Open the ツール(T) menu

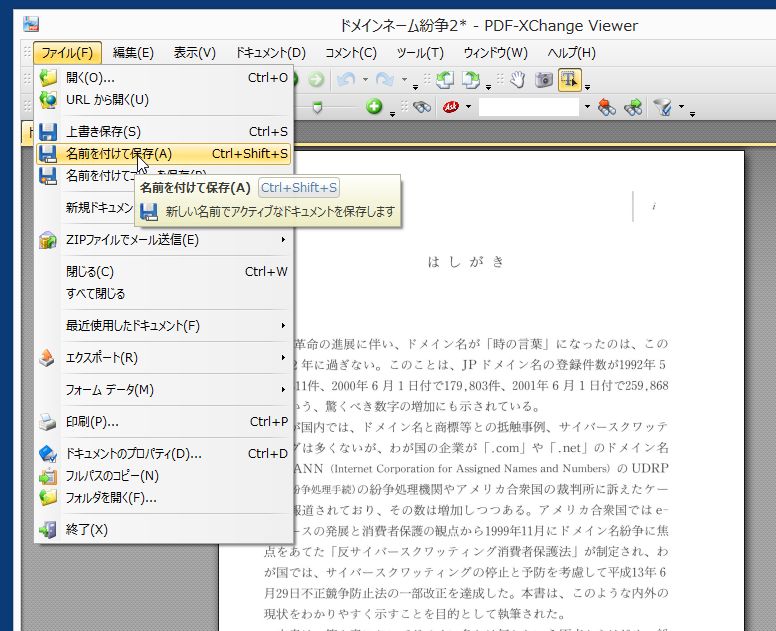[420, 52]
